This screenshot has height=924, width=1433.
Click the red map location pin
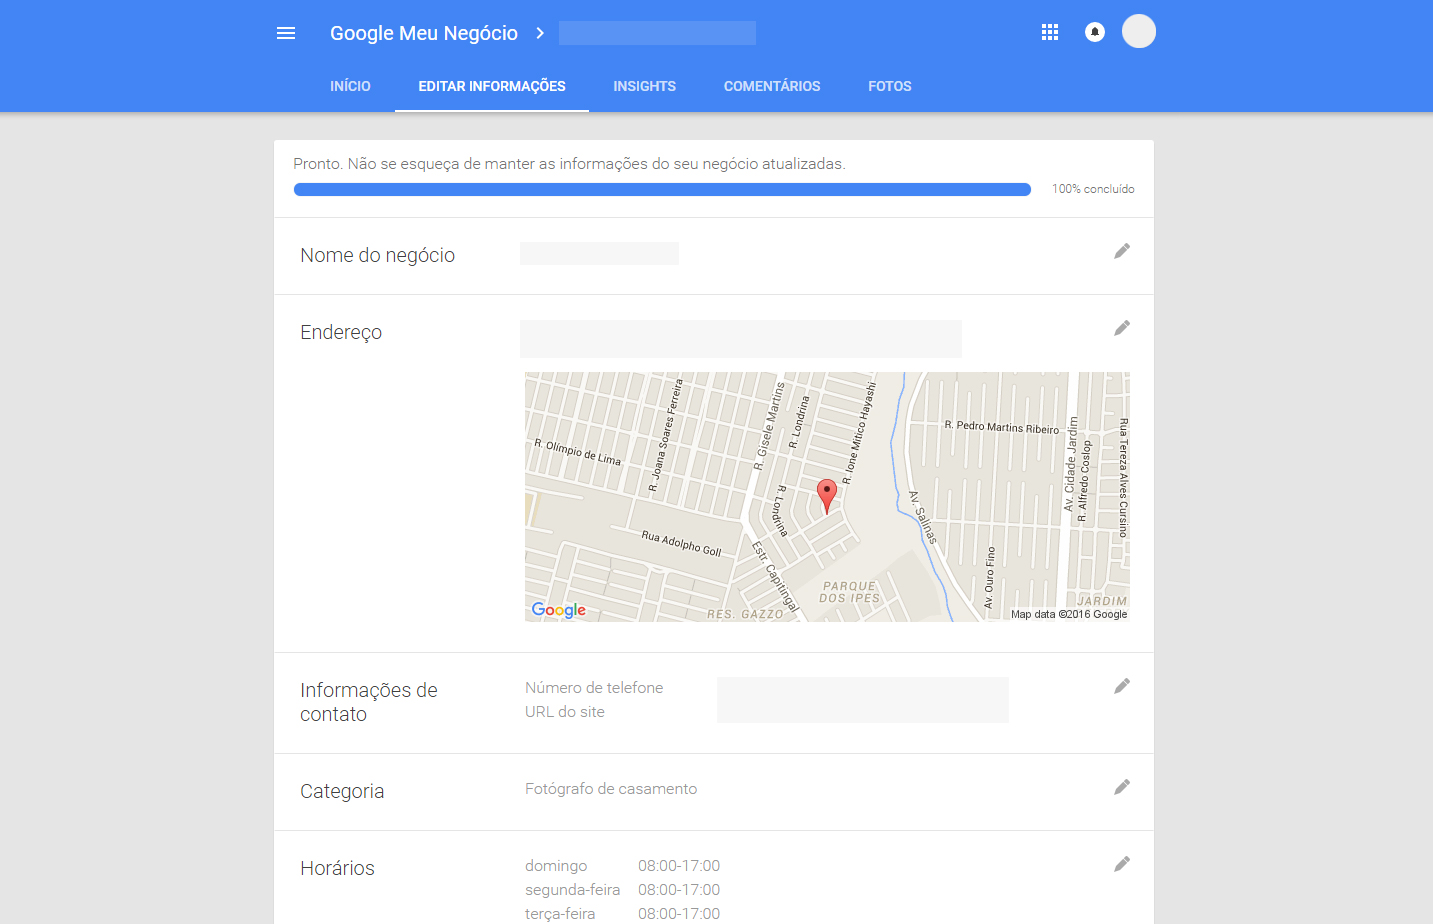(x=827, y=494)
